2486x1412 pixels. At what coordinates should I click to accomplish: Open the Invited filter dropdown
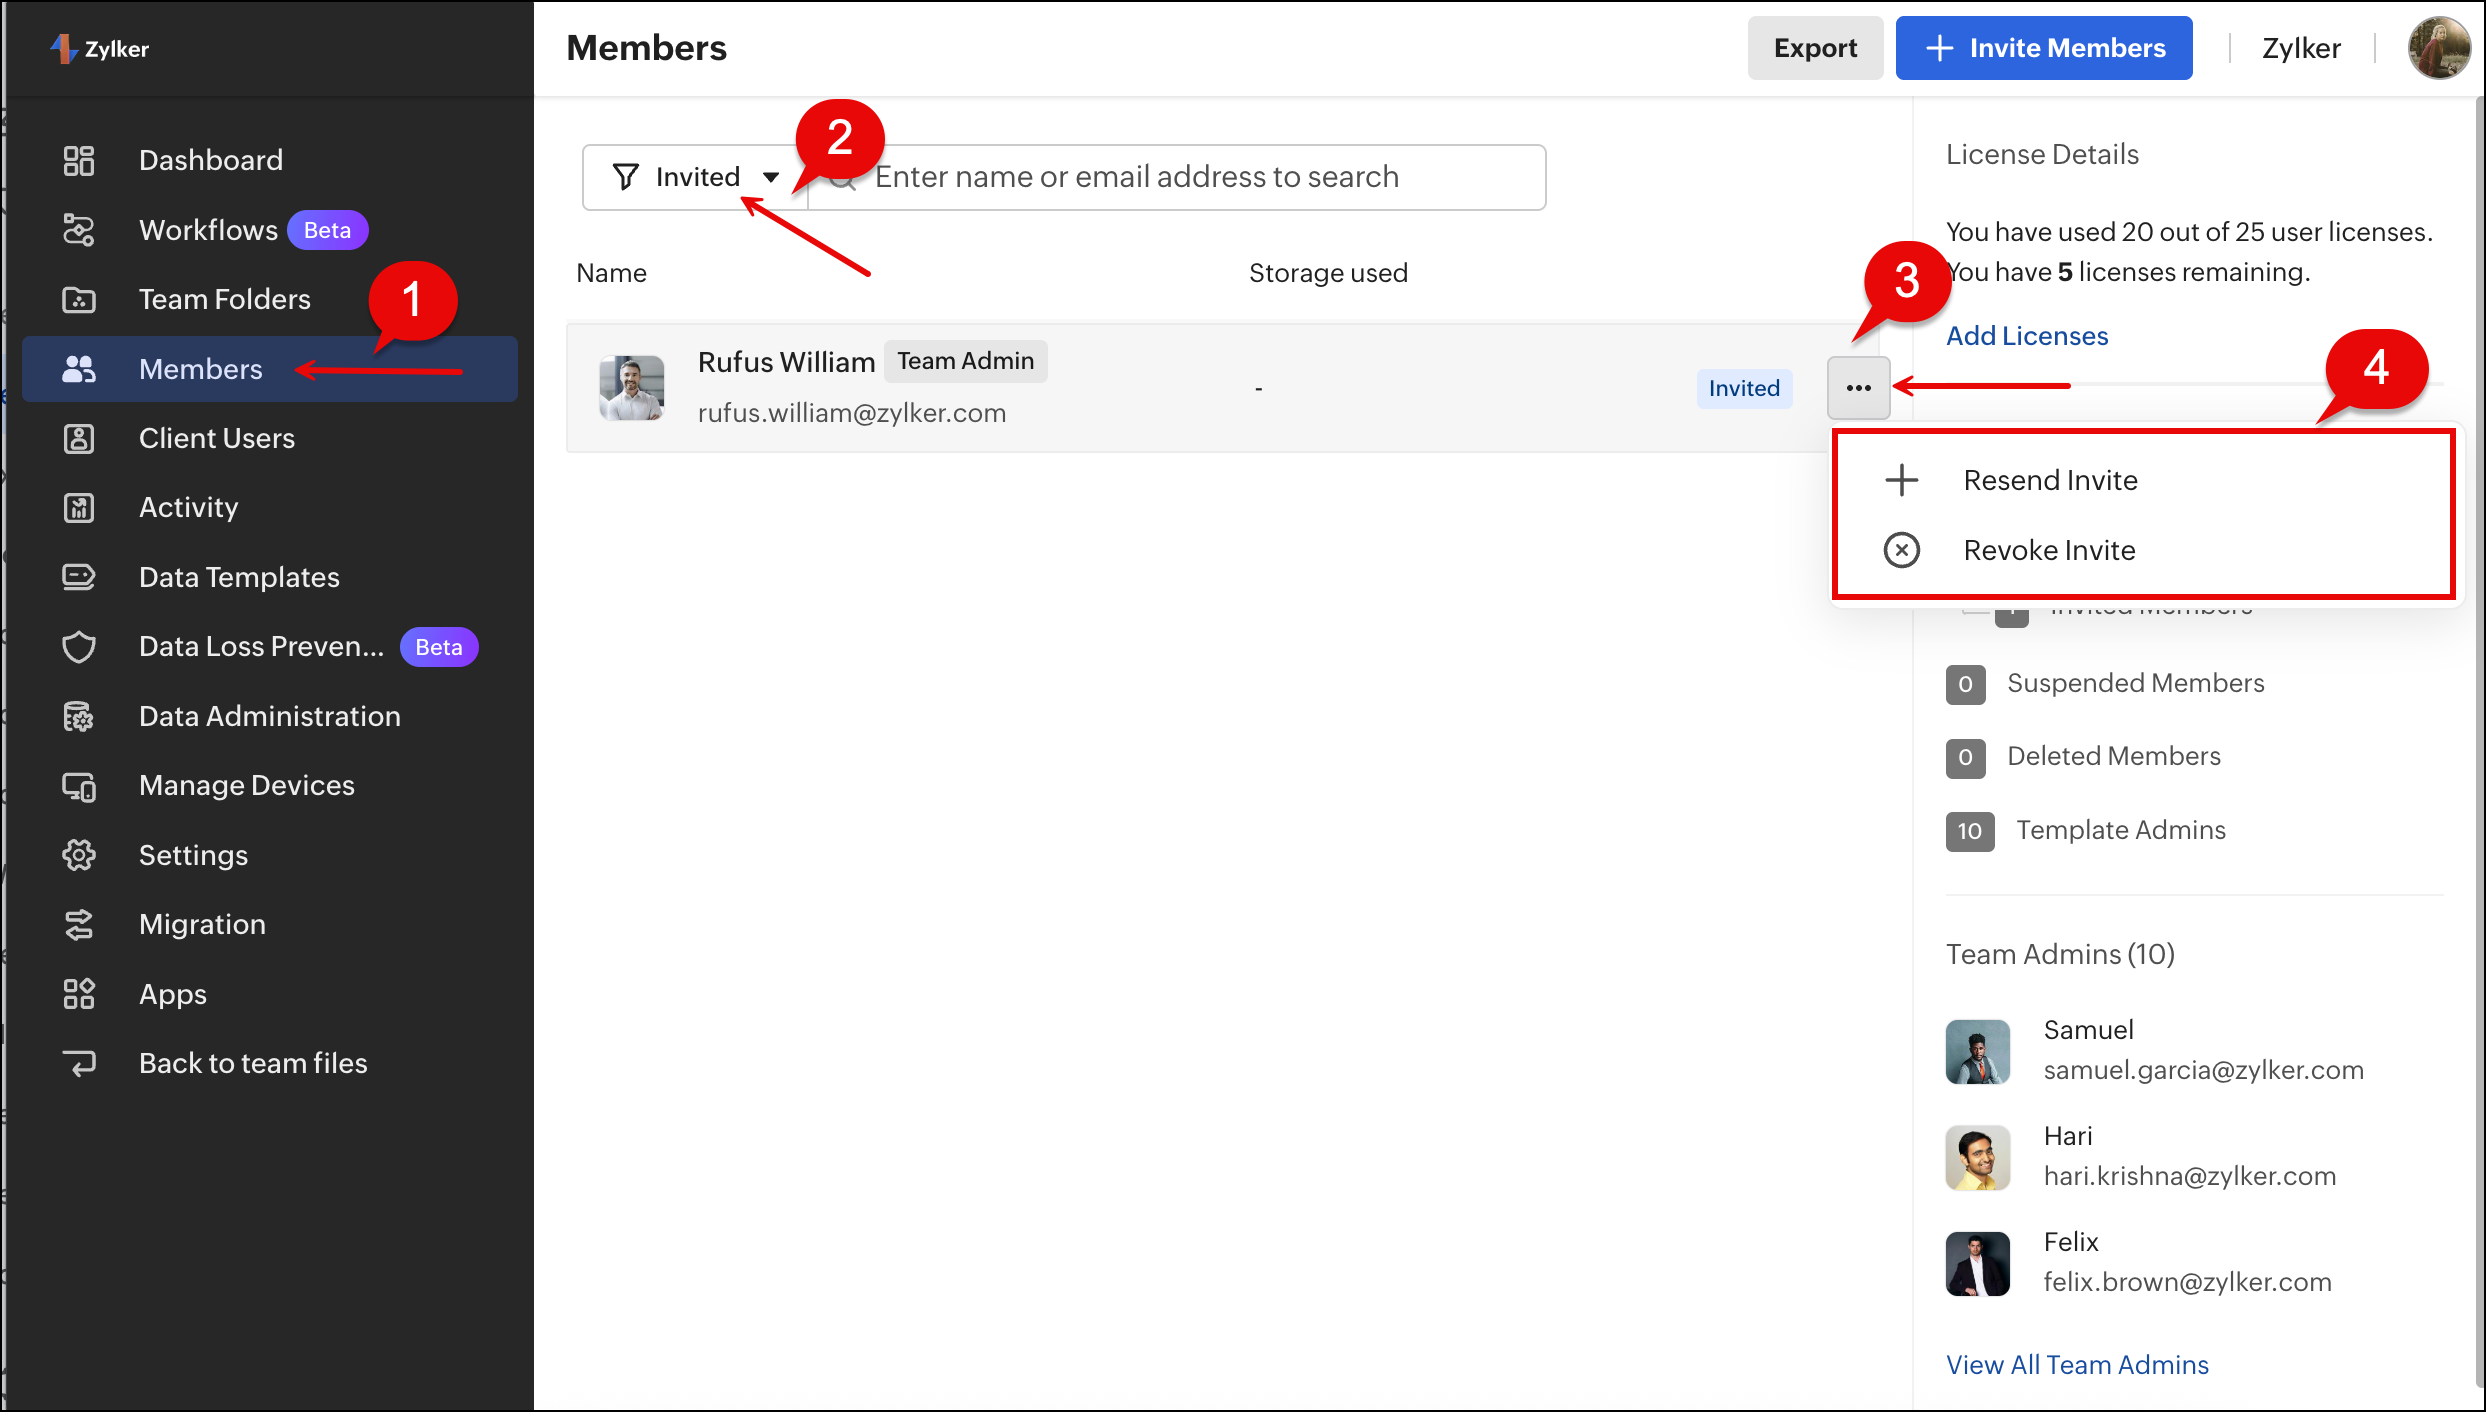click(696, 177)
